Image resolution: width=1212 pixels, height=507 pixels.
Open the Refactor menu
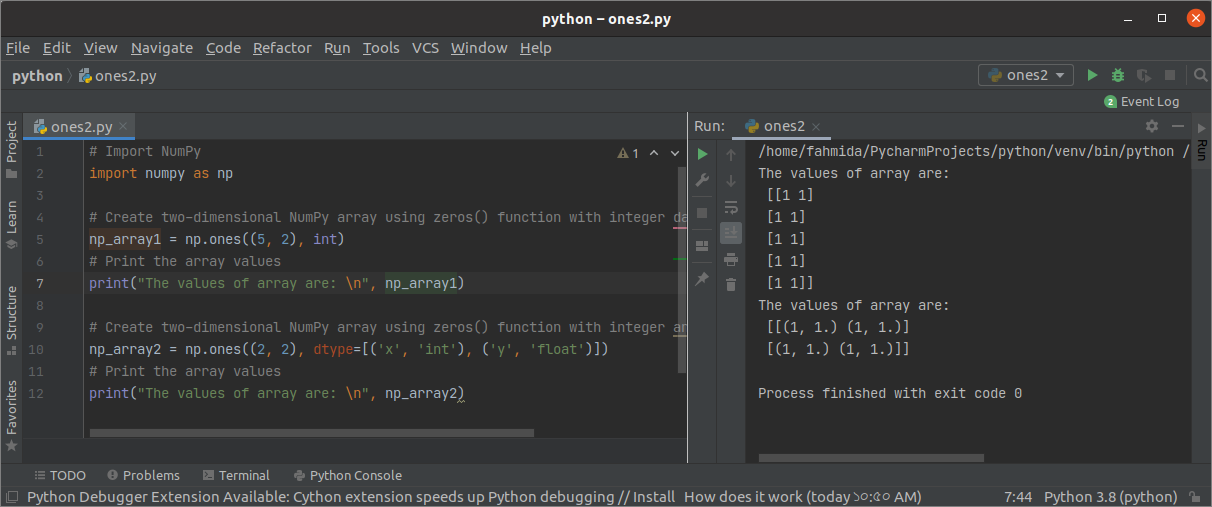tap(282, 48)
